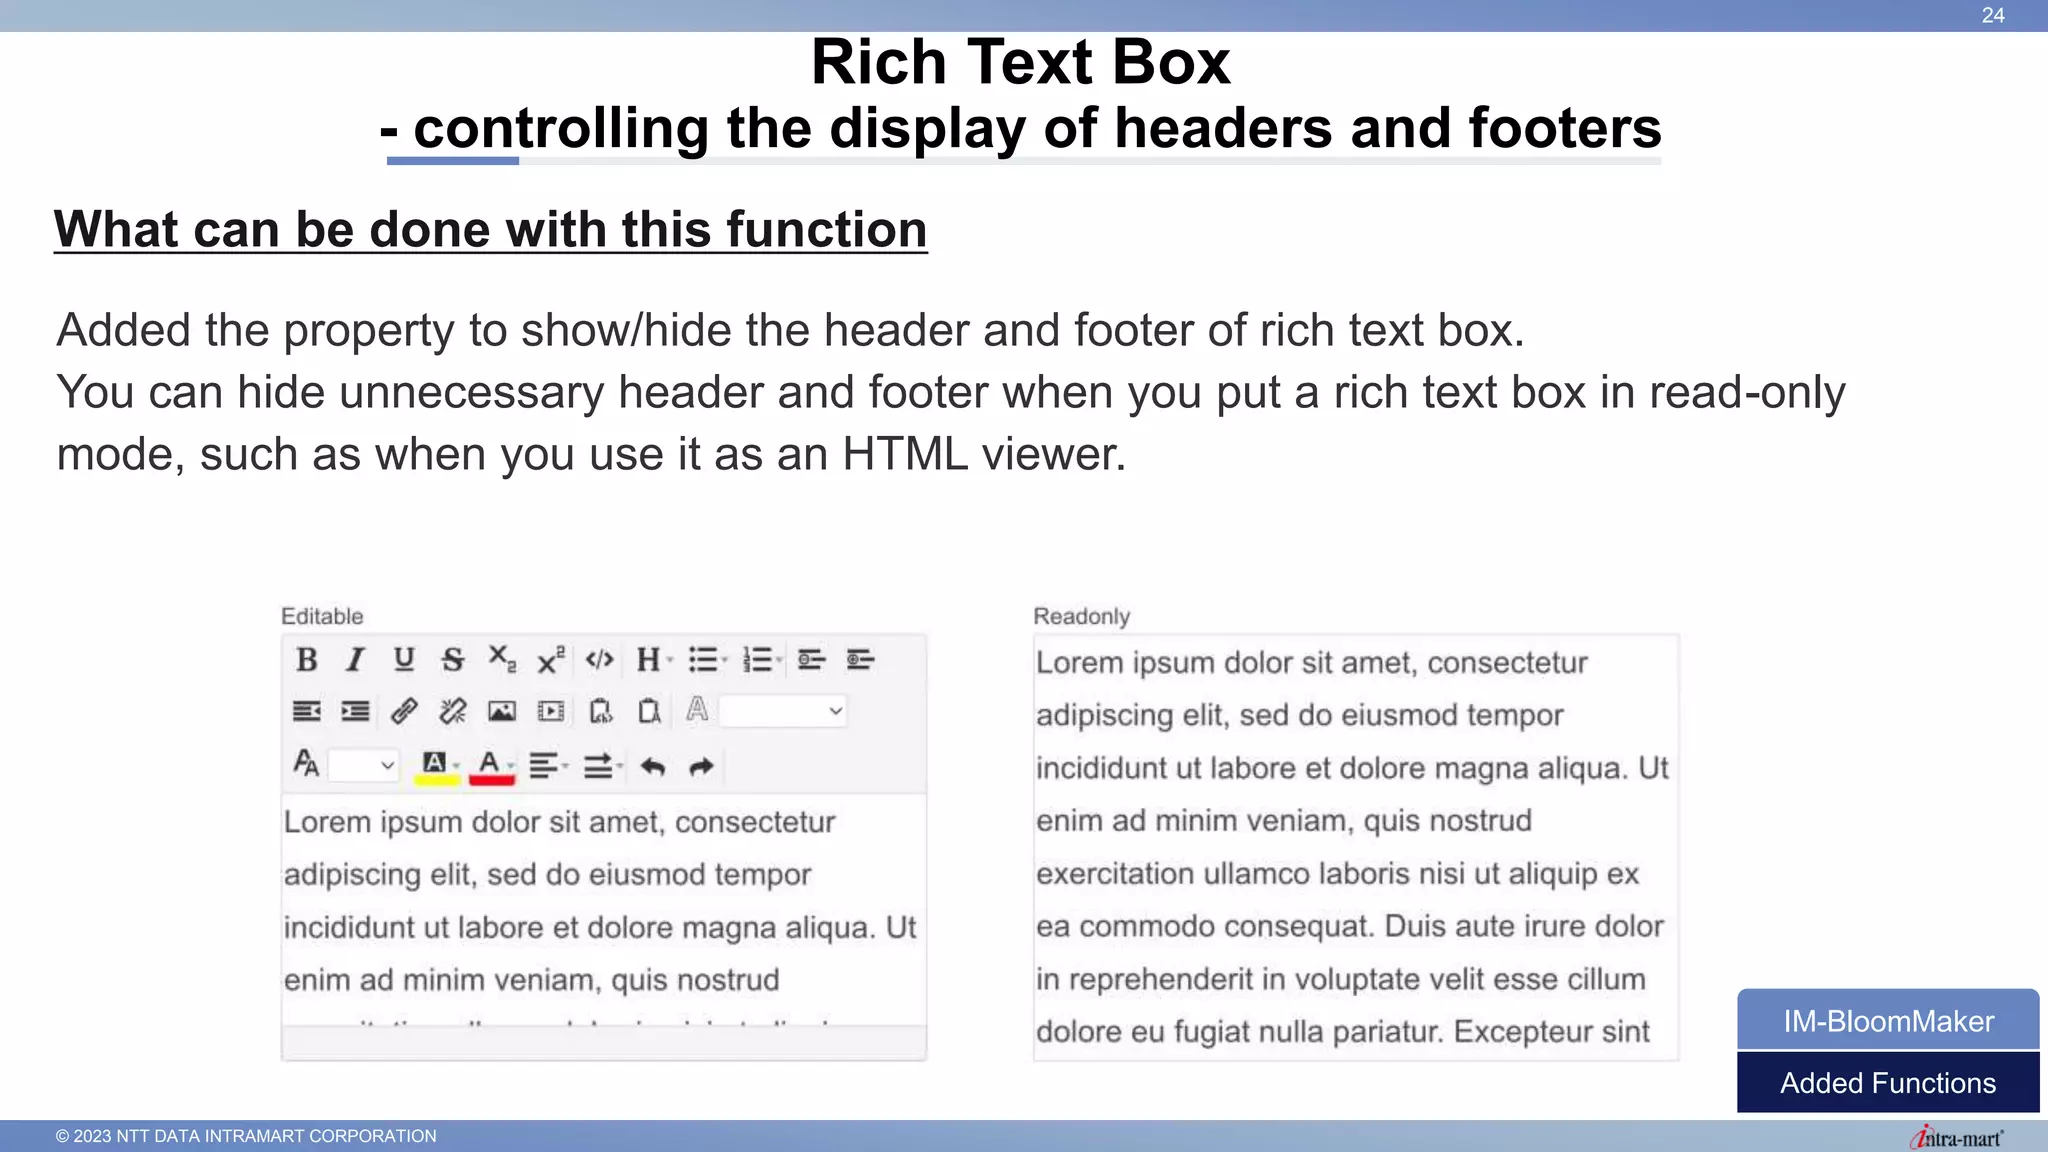
Task: Insert a video into the editor
Action: click(x=551, y=712)
